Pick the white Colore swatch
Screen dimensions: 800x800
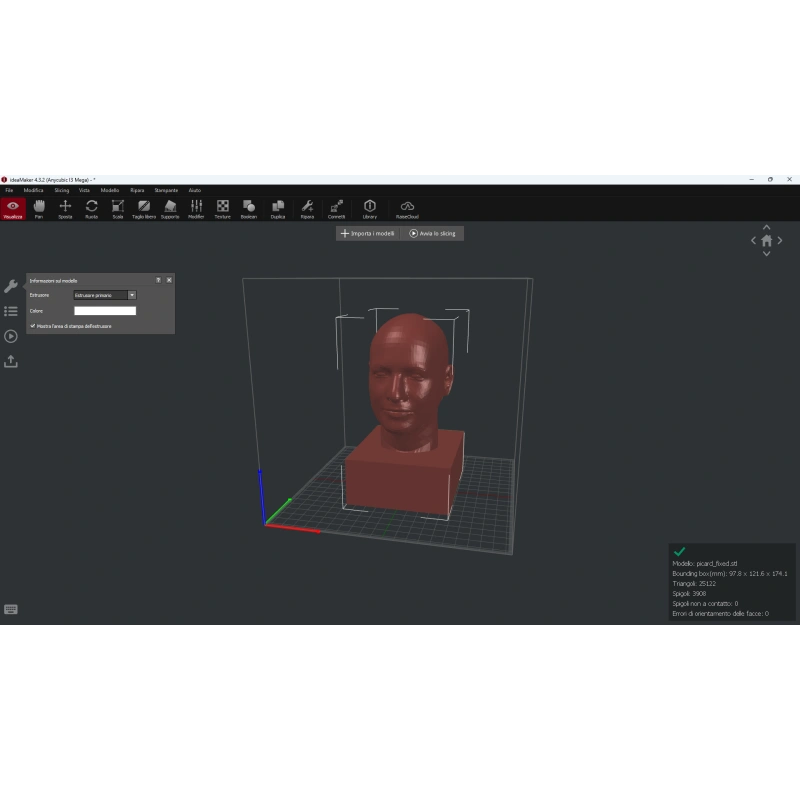click(105, 311)
